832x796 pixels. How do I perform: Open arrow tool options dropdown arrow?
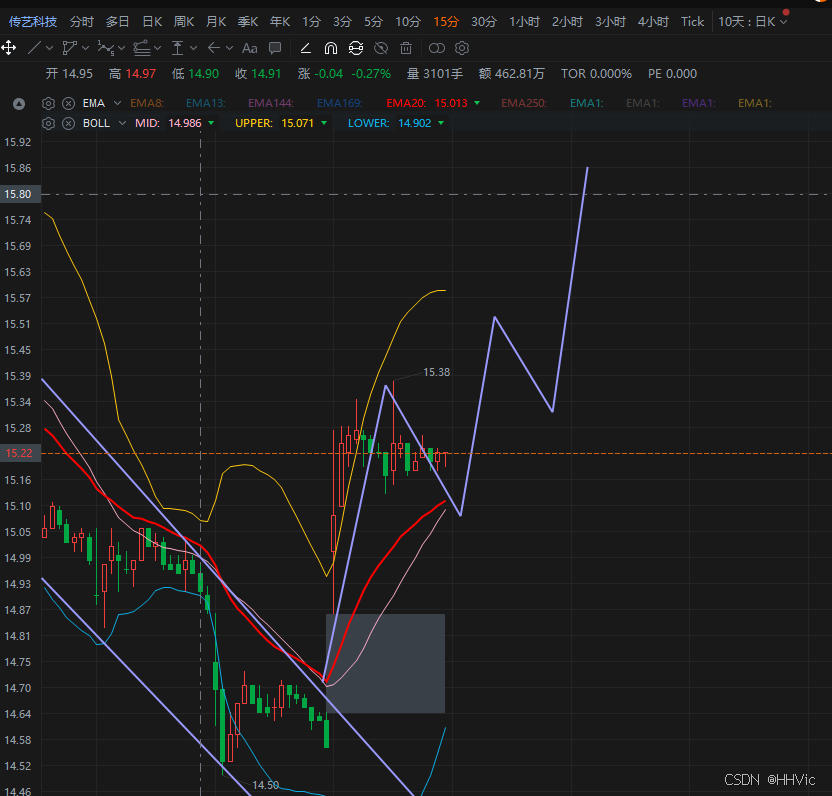[229, 48]
